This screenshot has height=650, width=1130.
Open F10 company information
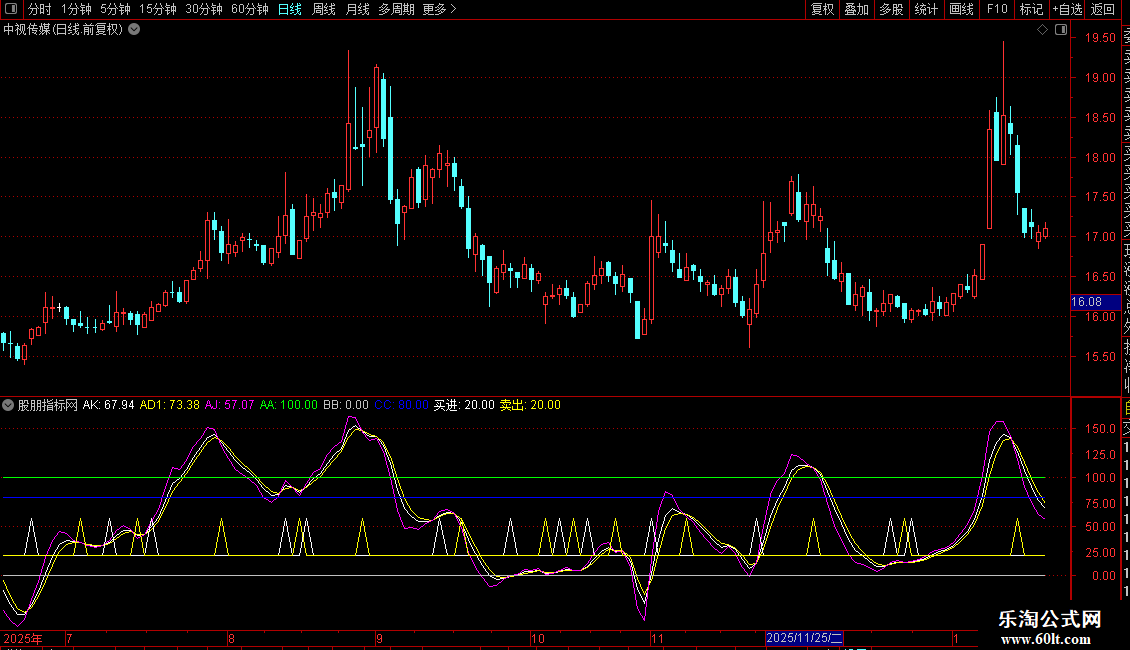coord(997,9)
